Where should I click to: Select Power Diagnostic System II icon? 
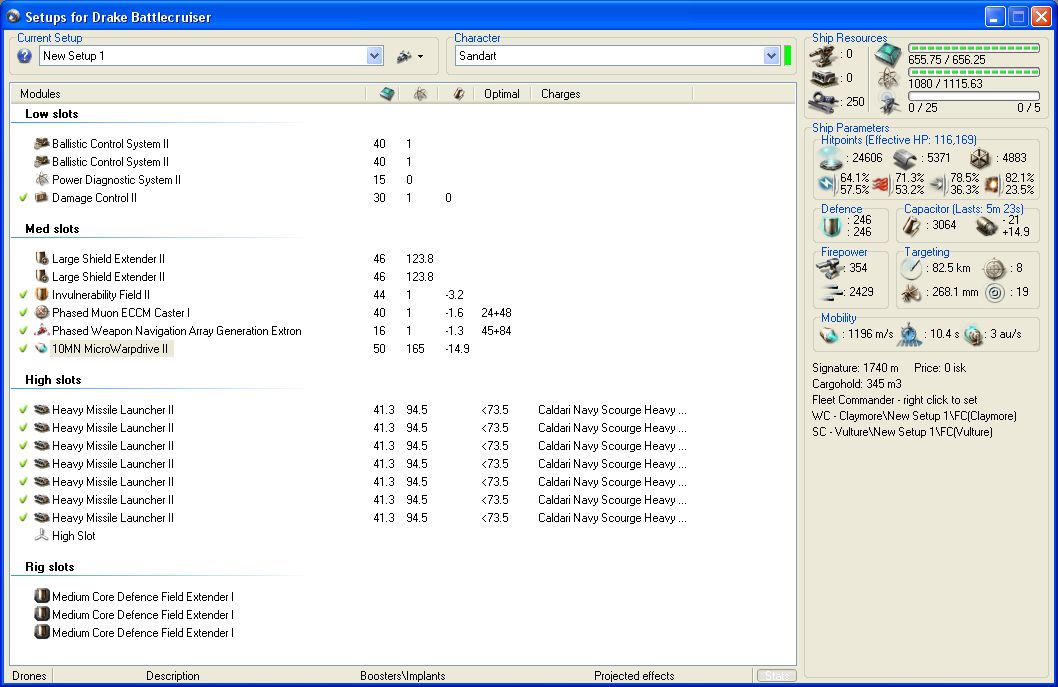(42, 179)
